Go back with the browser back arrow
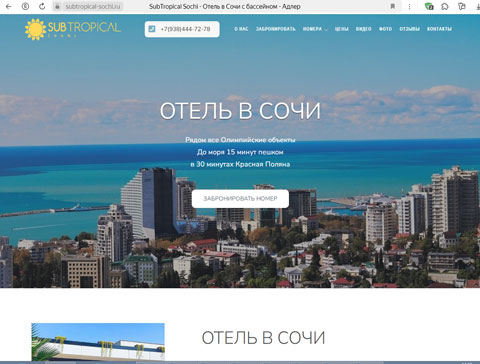 (9, 6)
